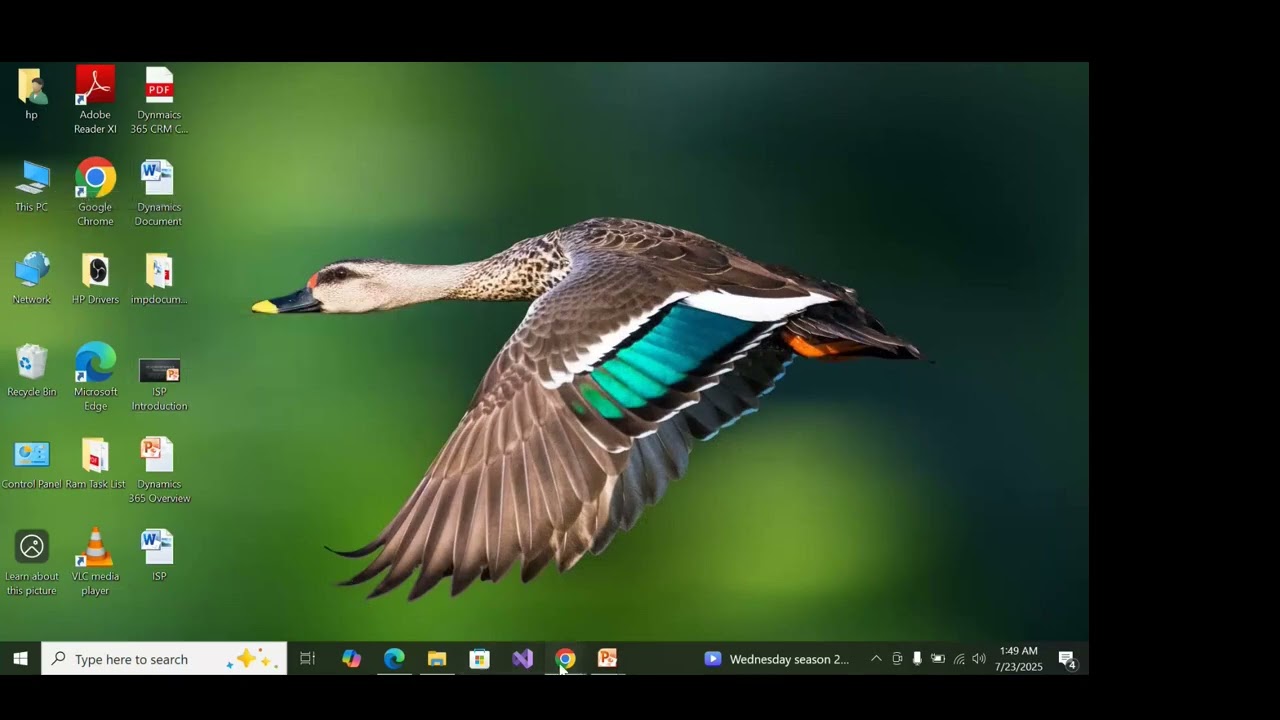Screen dimensions: 1280x720
Task: Select the impdocum... folder icon
Action: (159, 278)
